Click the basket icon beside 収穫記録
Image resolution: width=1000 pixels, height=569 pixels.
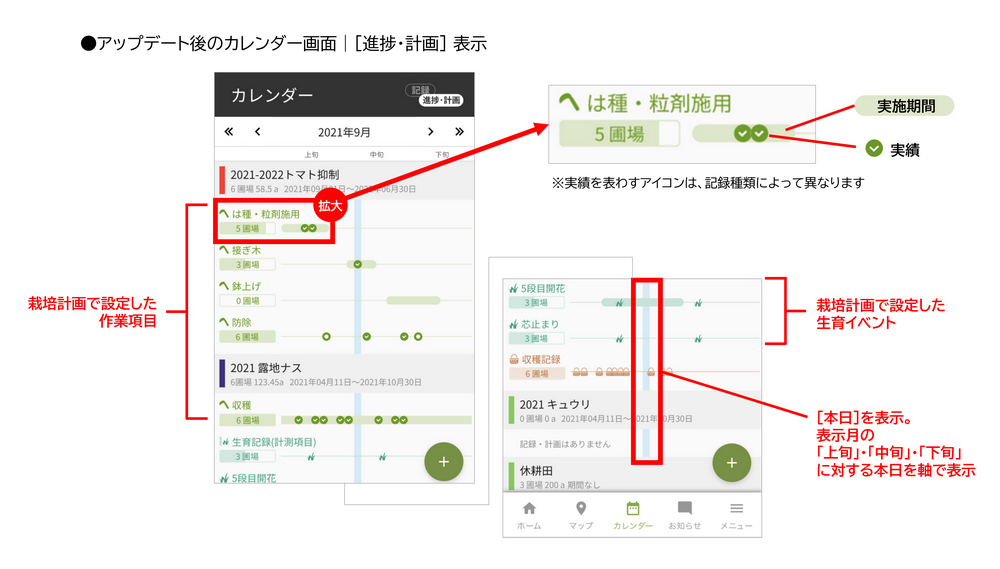[x=514, y=359]
